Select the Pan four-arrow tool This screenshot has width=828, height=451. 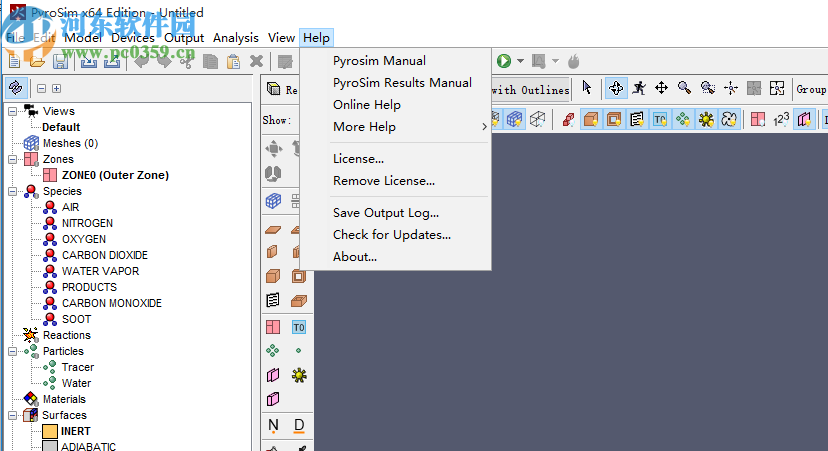tap(661, 88)
